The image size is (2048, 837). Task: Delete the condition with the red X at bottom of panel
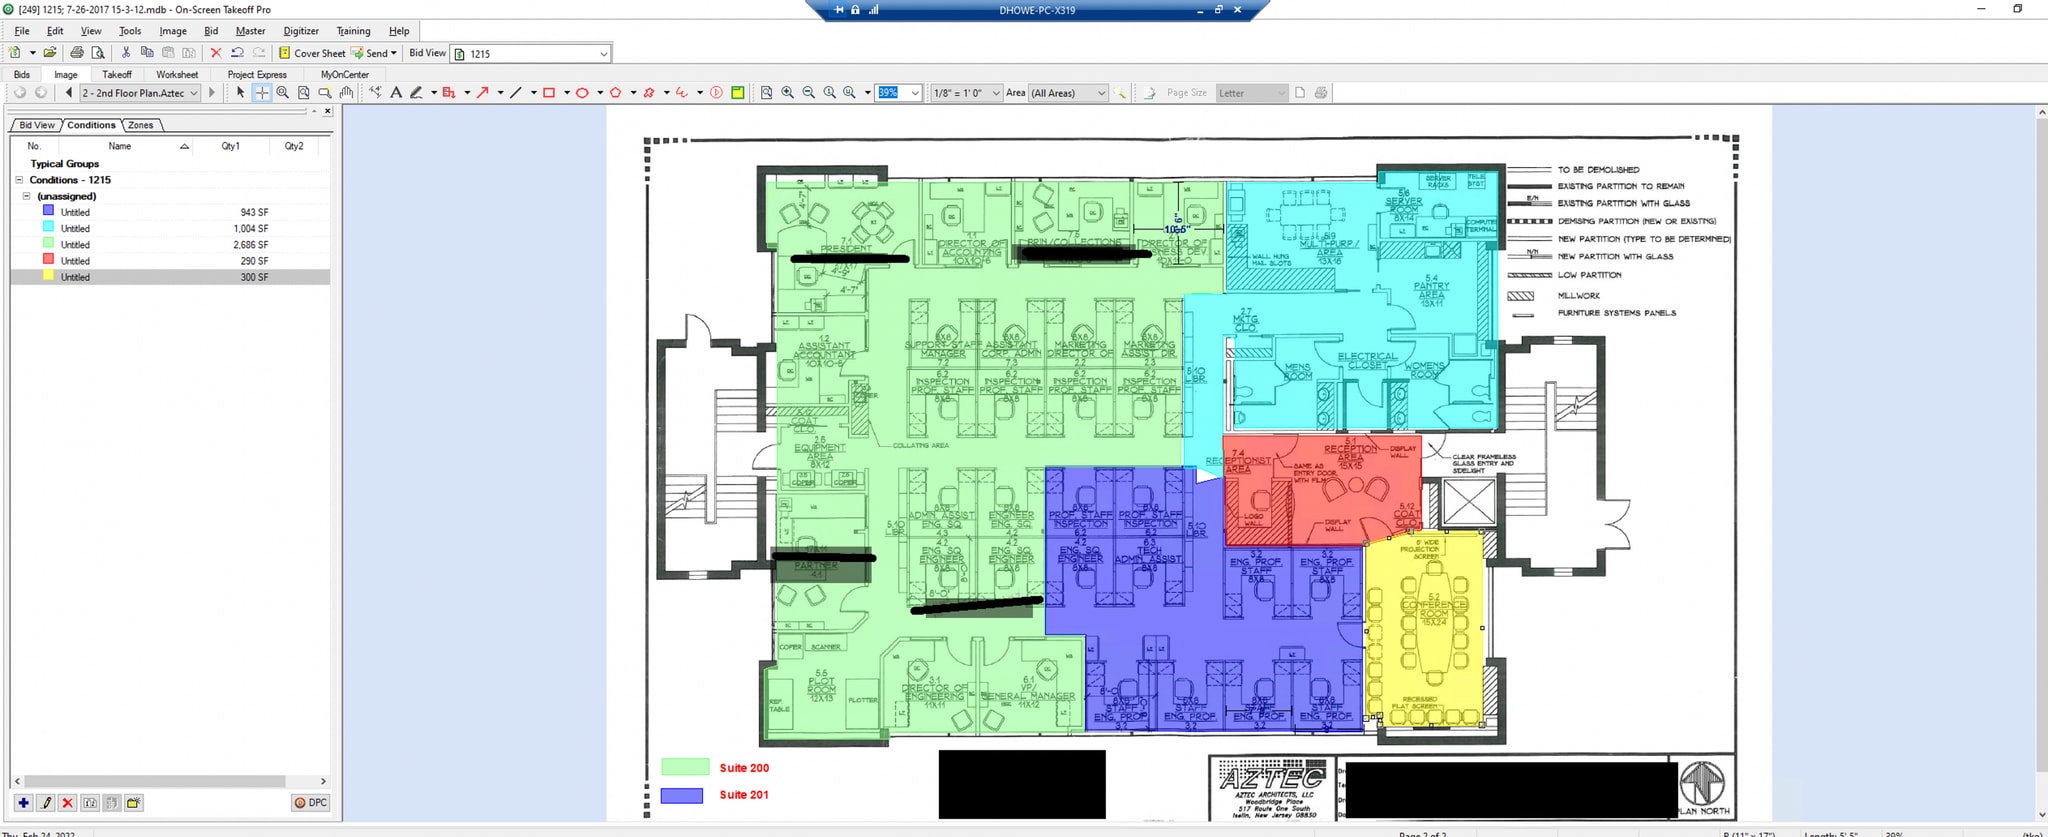[x=67, y=803]
